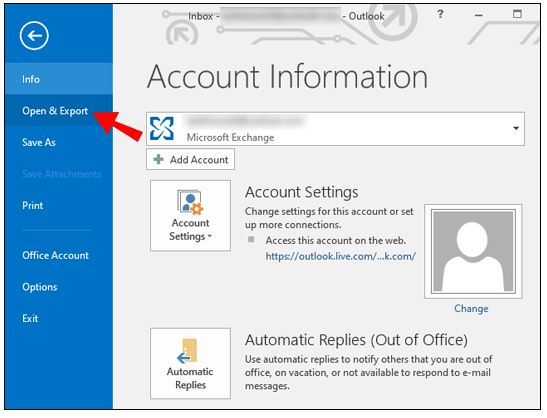The width and height of the screenshot is (547, 418).
Task: Click 'Access this account on the web' text
Action: pyautogui.click(x=336, y=240)
